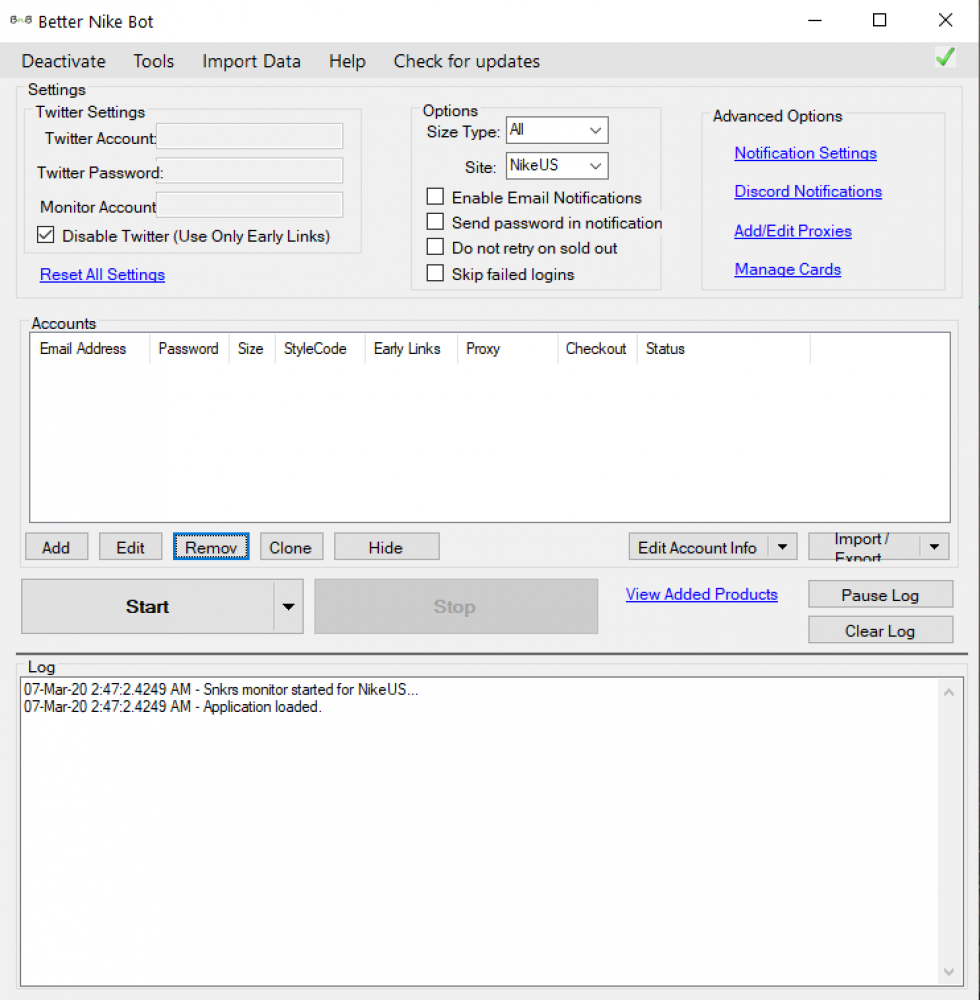Image resolution: width=980 pixels, height=1000 pixels.
Task: Expand the Start button dropdown arrow
Action: click(288, 607)
